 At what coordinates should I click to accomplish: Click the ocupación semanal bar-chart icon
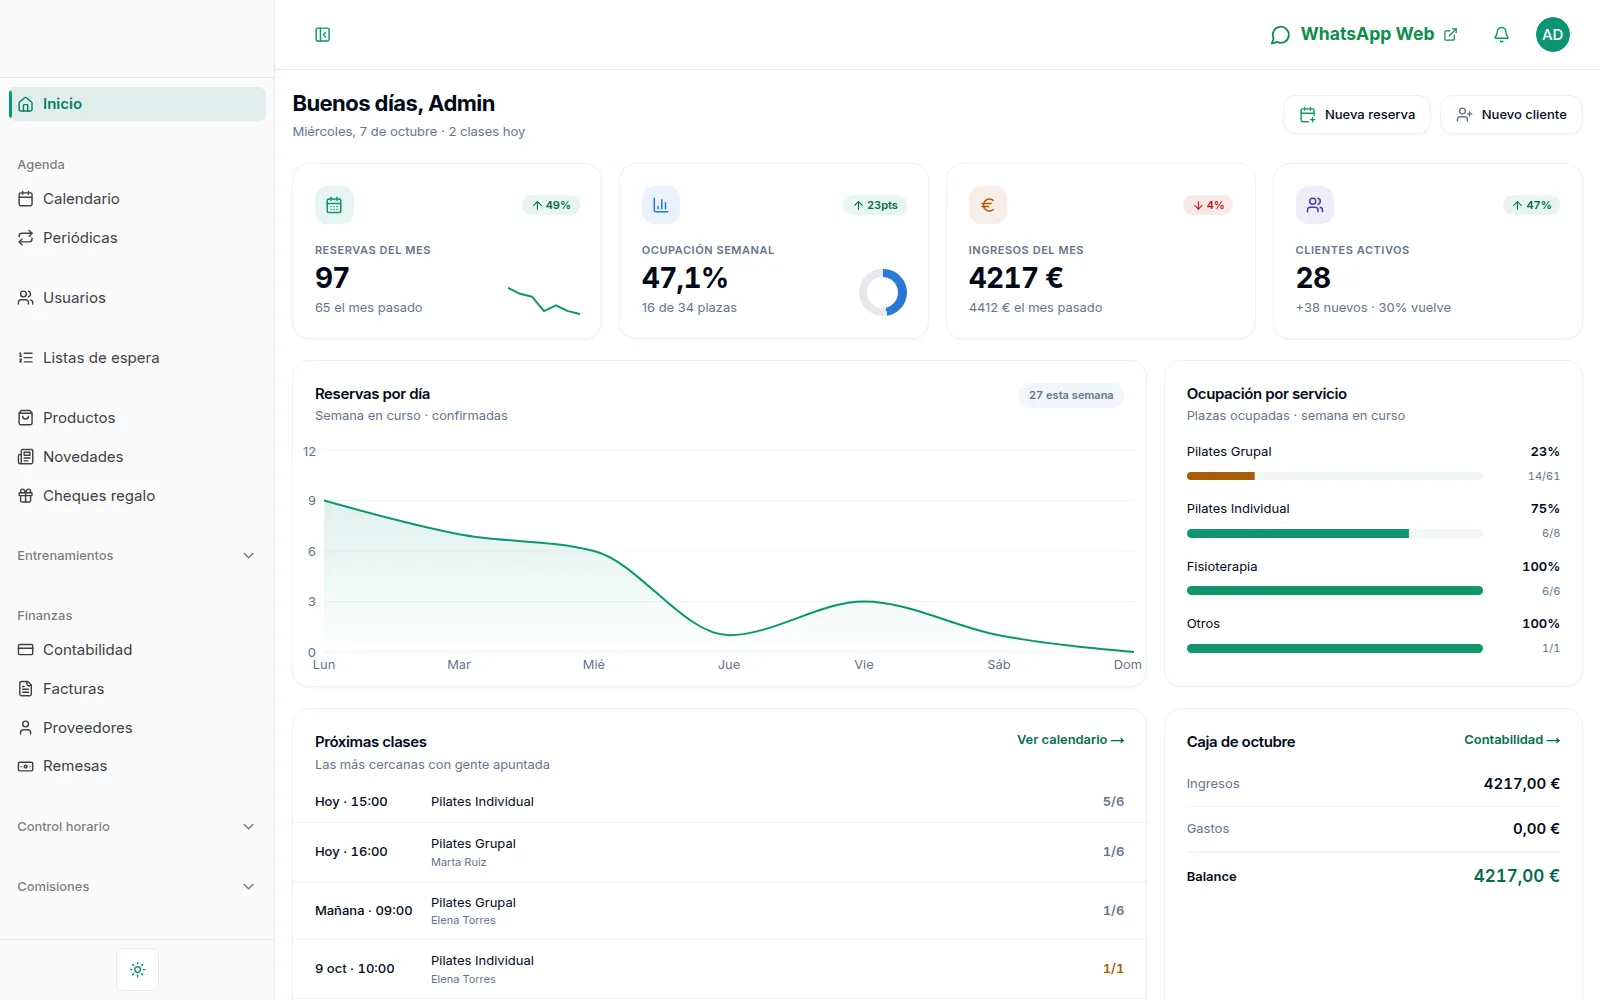tap(661, 205)
